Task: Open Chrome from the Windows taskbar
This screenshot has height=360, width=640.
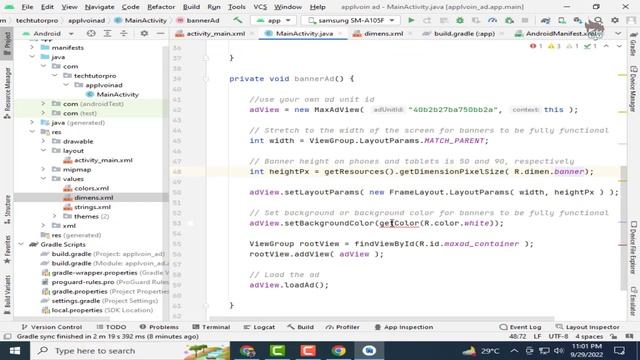Action: tap(338, 351)
